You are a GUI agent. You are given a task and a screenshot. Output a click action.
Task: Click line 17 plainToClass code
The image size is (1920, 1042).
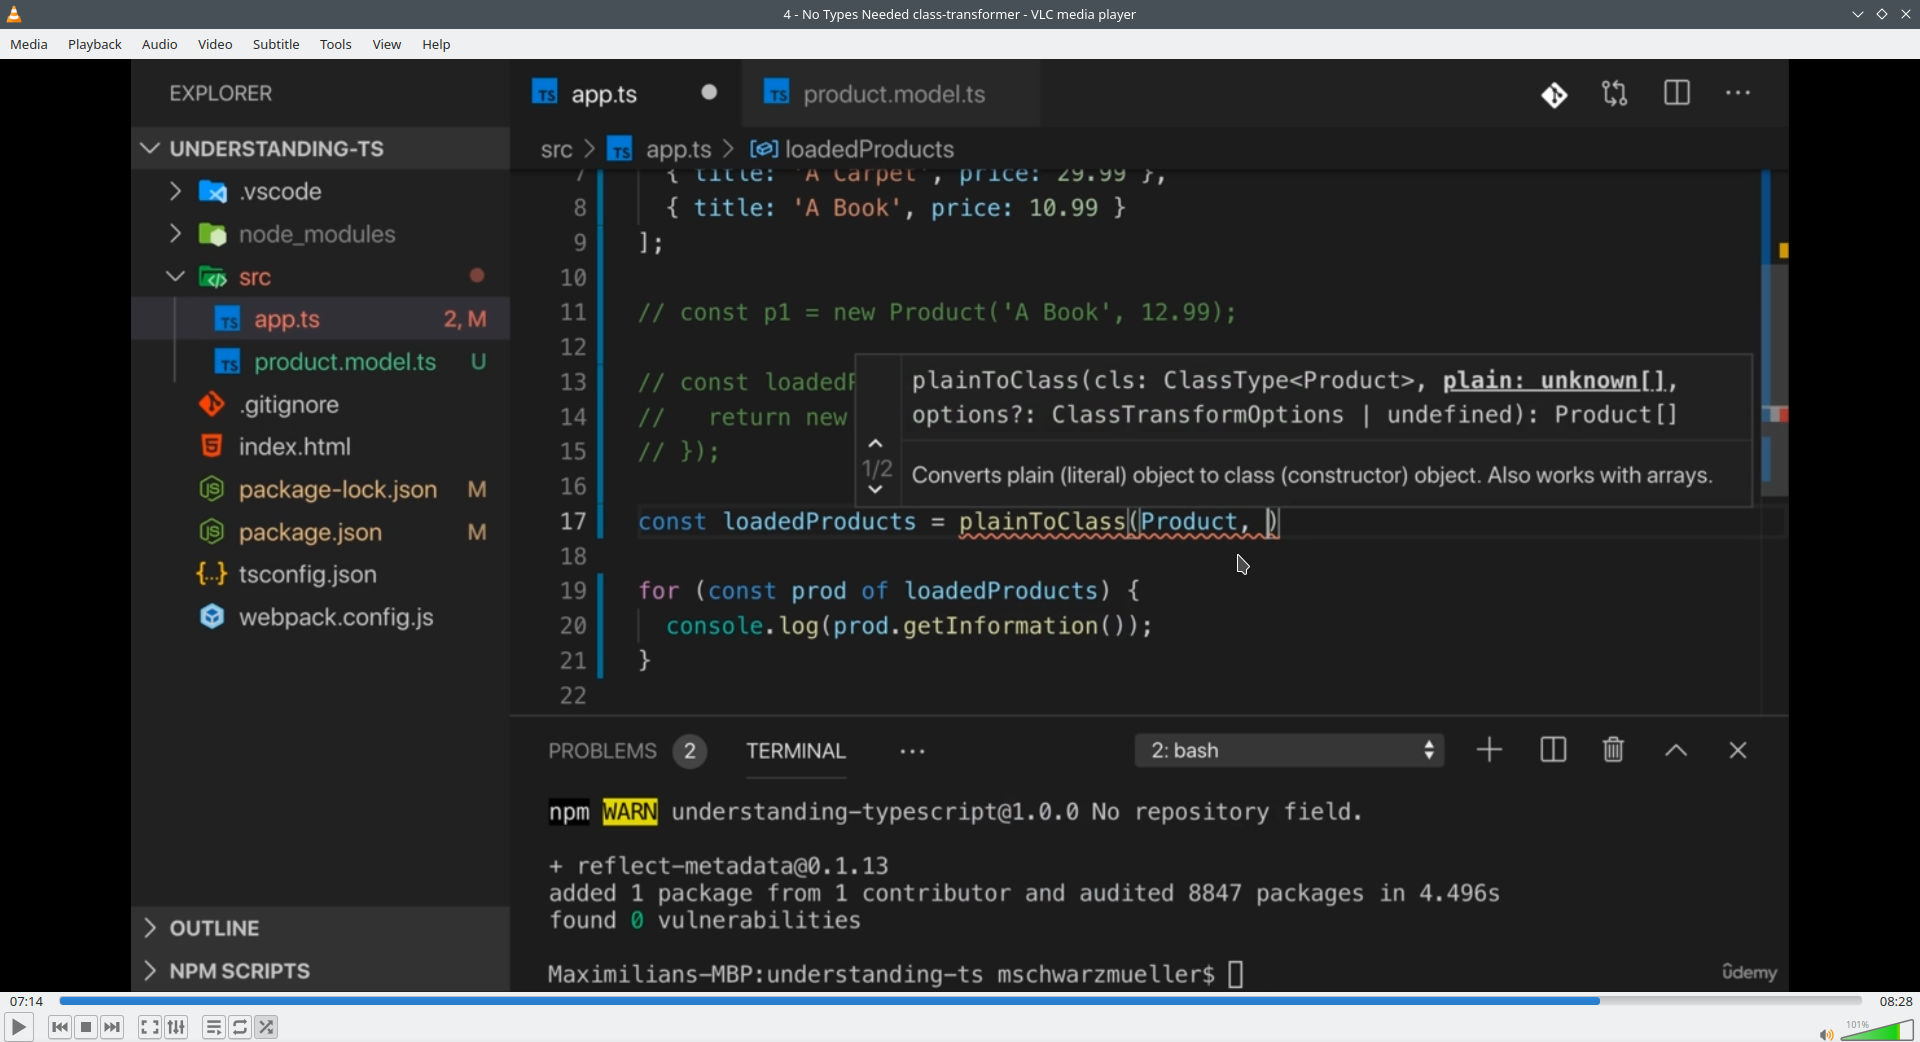click(1042, 522)
